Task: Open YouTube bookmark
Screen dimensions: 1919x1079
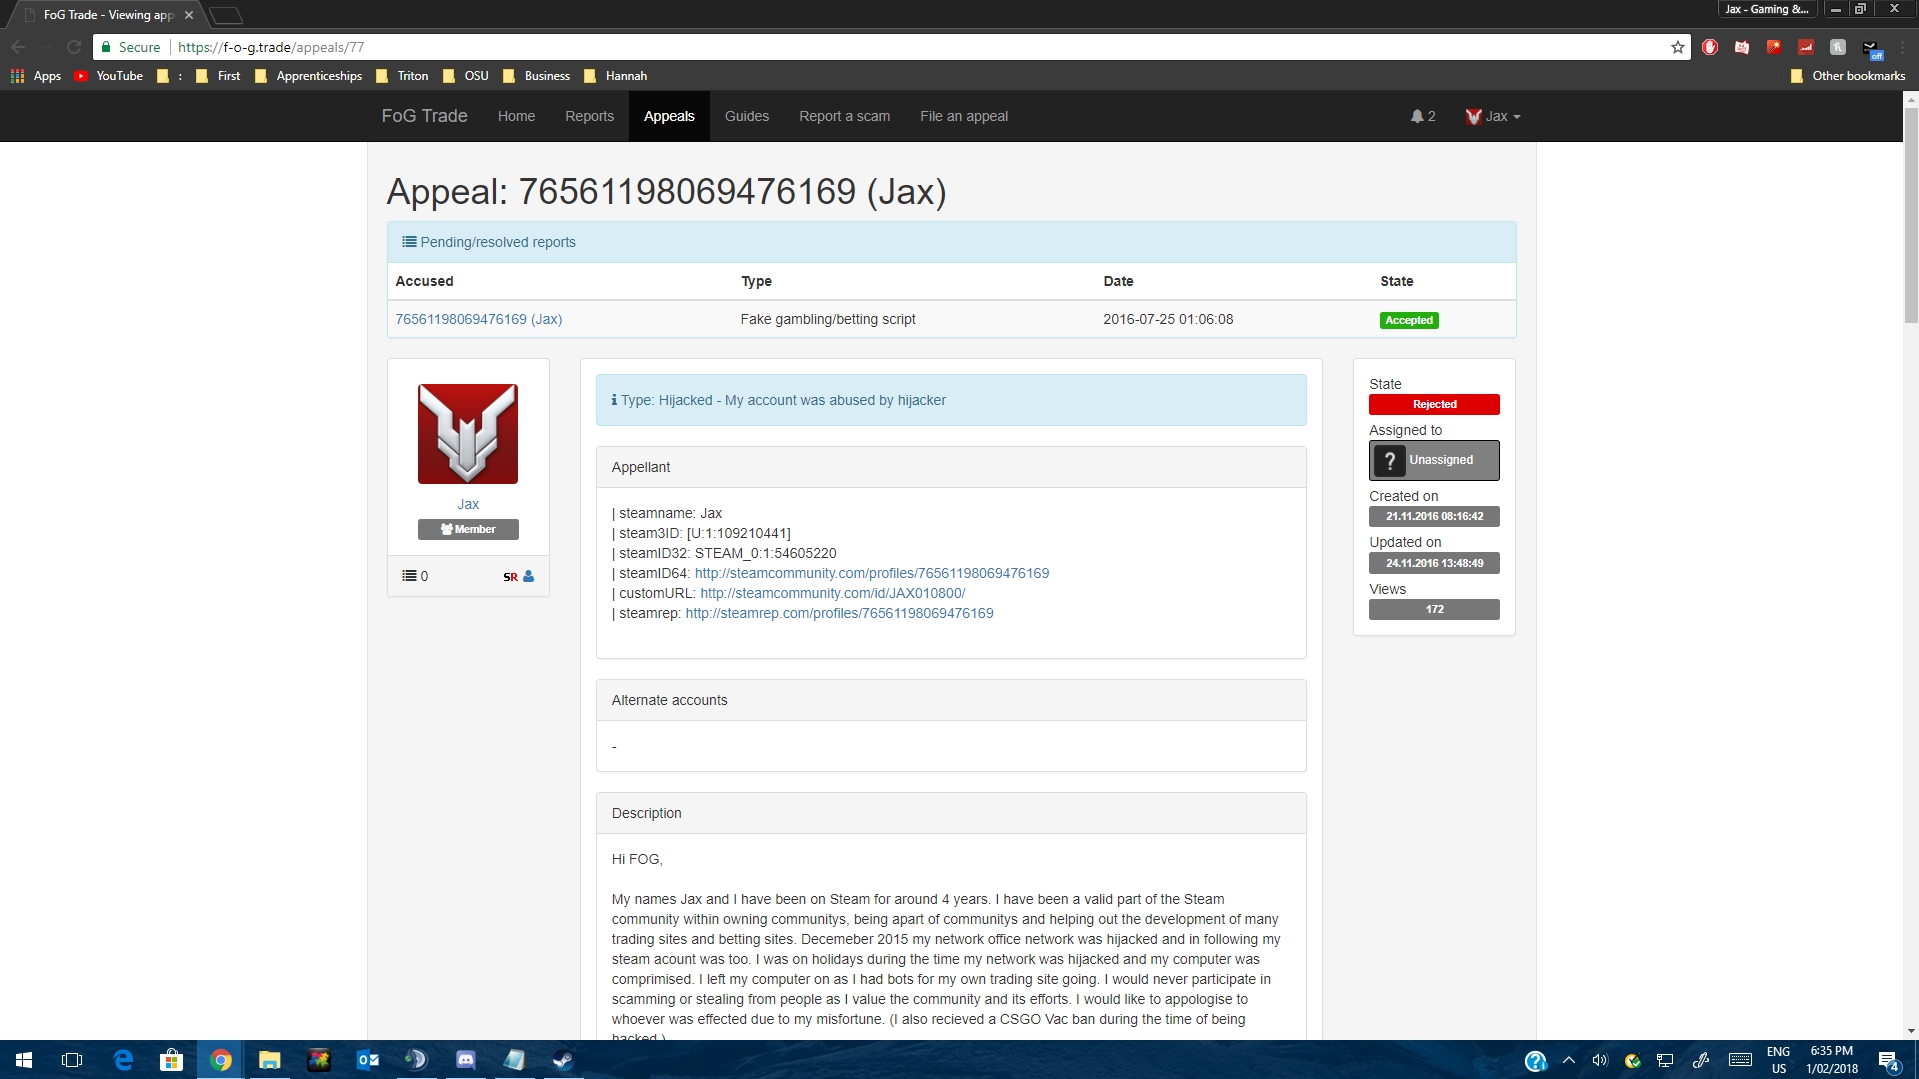Action: point(109,76)
